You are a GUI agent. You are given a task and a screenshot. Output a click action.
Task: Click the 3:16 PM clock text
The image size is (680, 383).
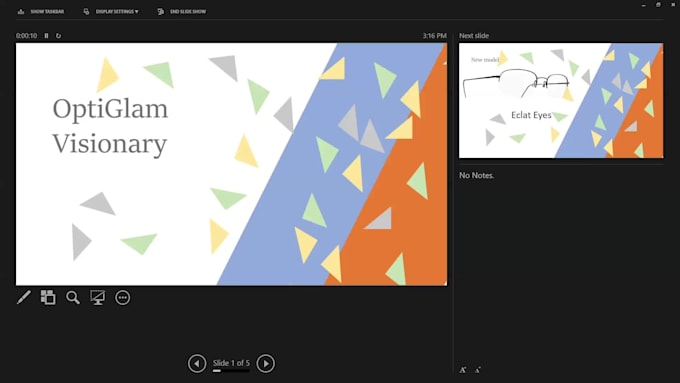[x=435, y=36]
